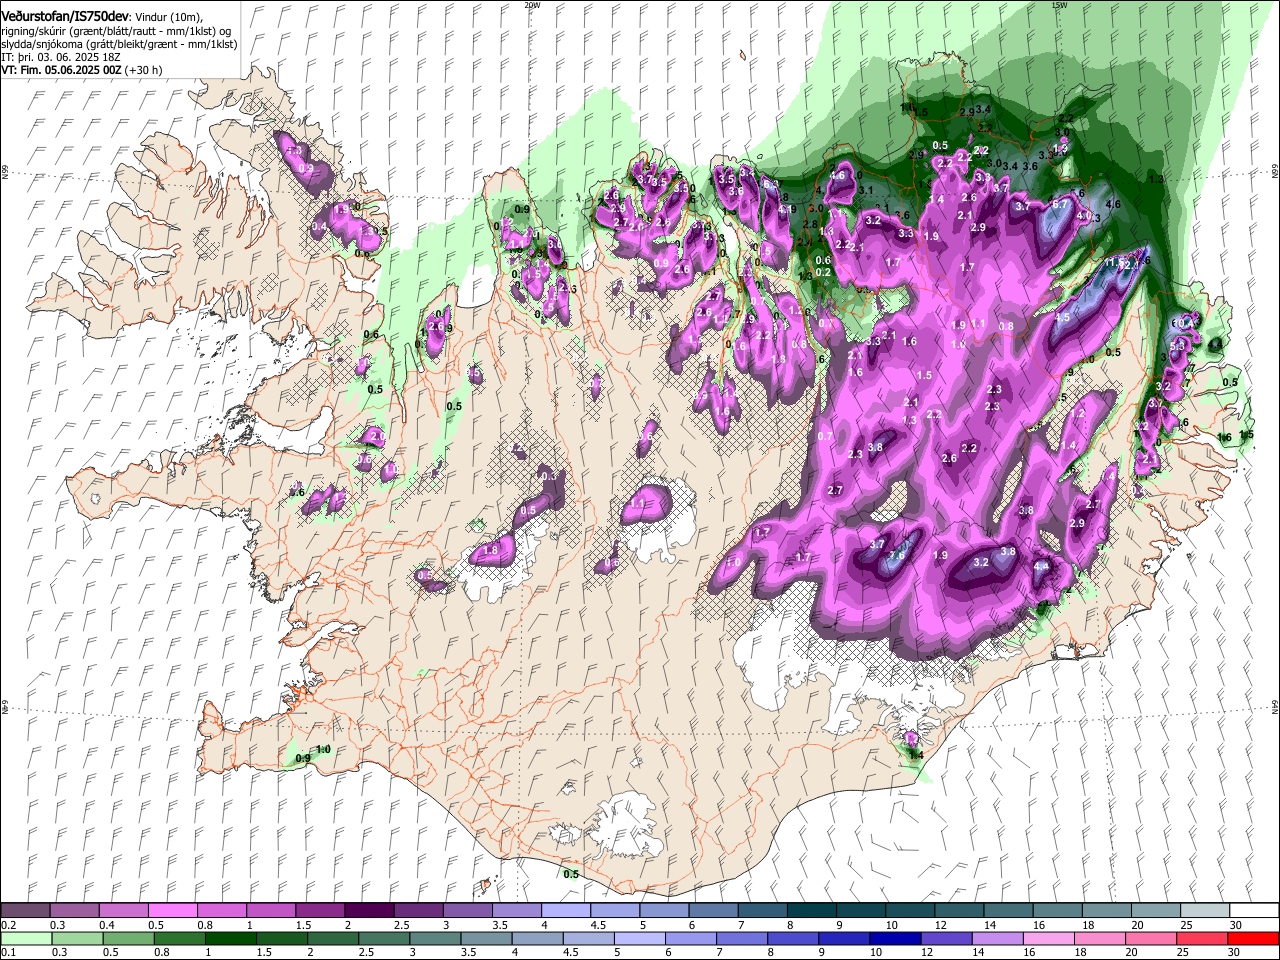Click the 'VT: Fim. 05.06.2025 00Z (+30 h)' line

(82, 70)
